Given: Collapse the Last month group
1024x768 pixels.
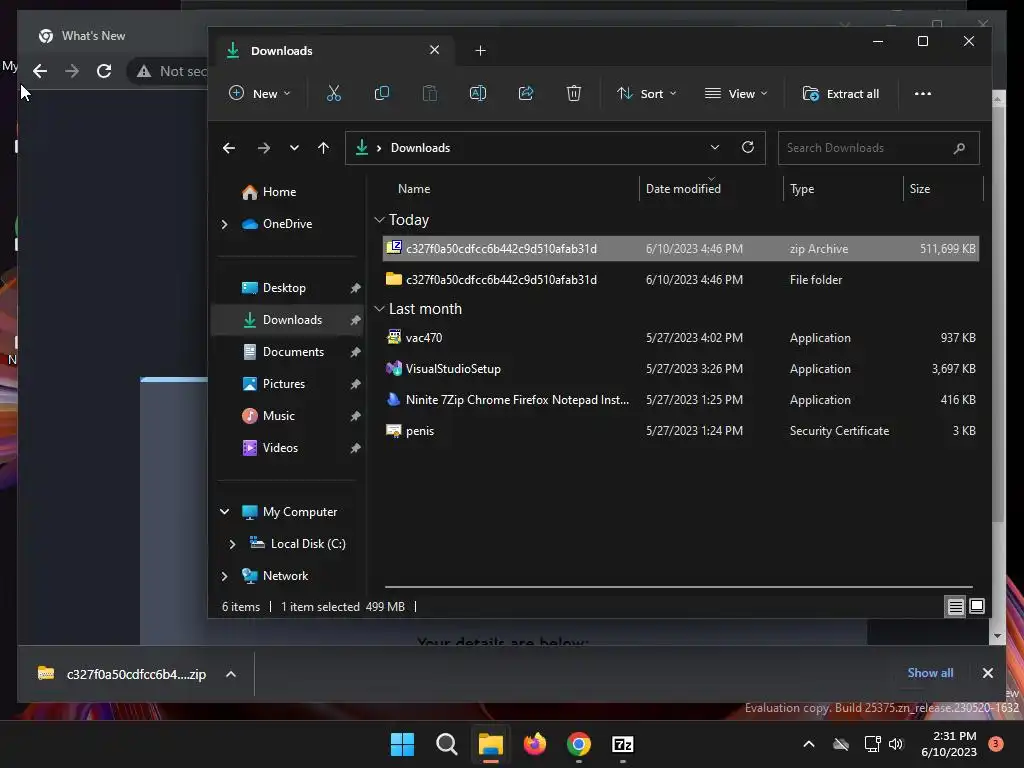Looking at the screenshot, I should tap(379, 309).
